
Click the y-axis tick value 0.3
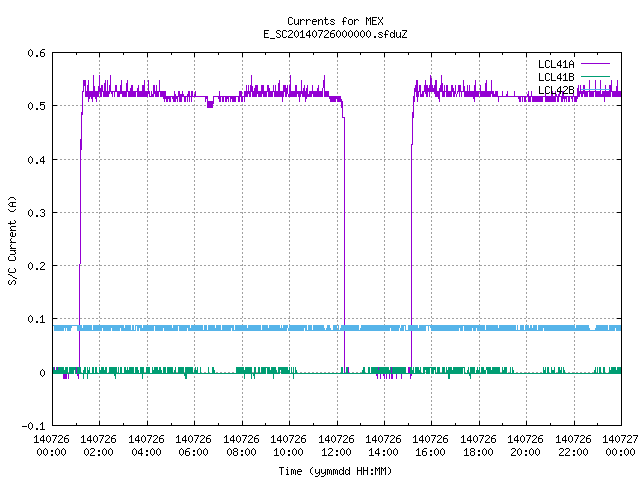36,213
